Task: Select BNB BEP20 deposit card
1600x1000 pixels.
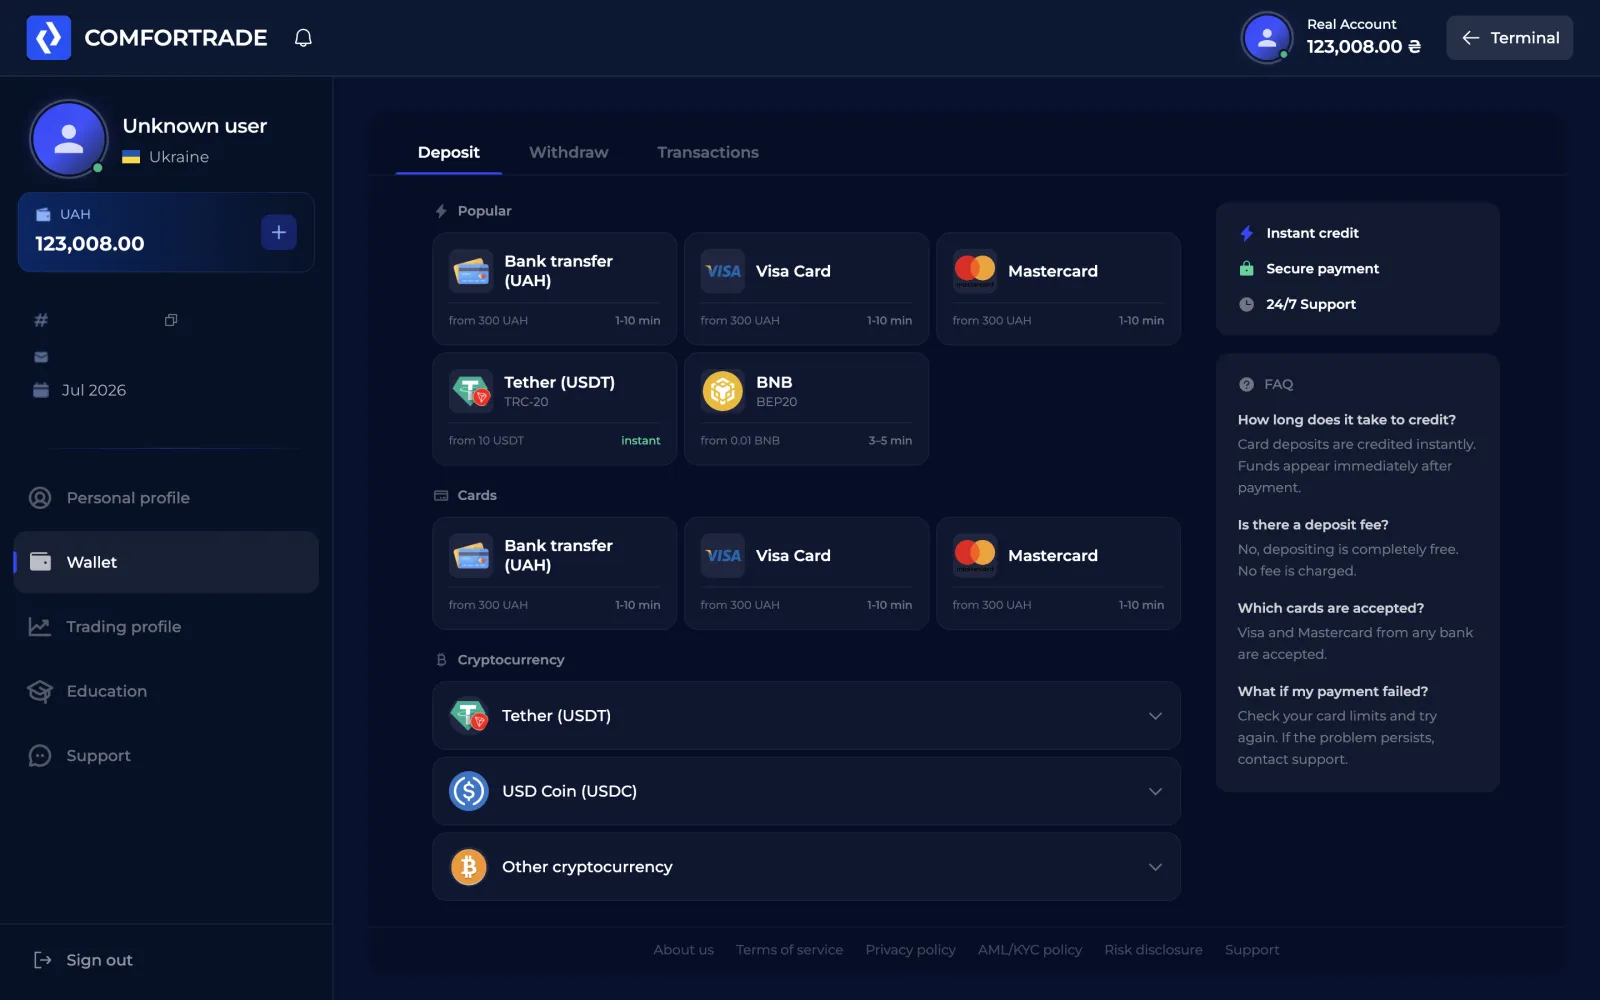Action: (x=807, y=409)
